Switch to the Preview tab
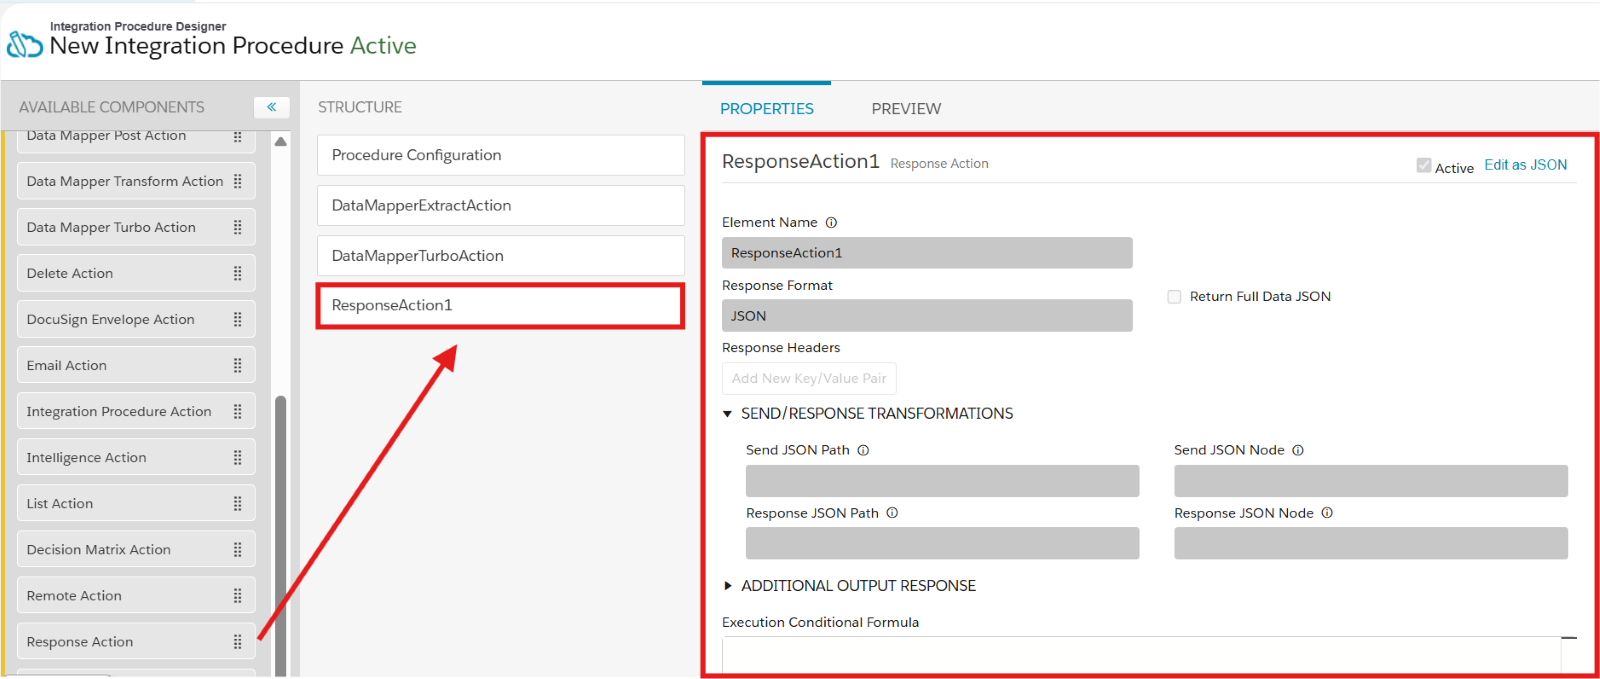The image size is (1600, 679). pyautogui.click(x=905, y=108)
